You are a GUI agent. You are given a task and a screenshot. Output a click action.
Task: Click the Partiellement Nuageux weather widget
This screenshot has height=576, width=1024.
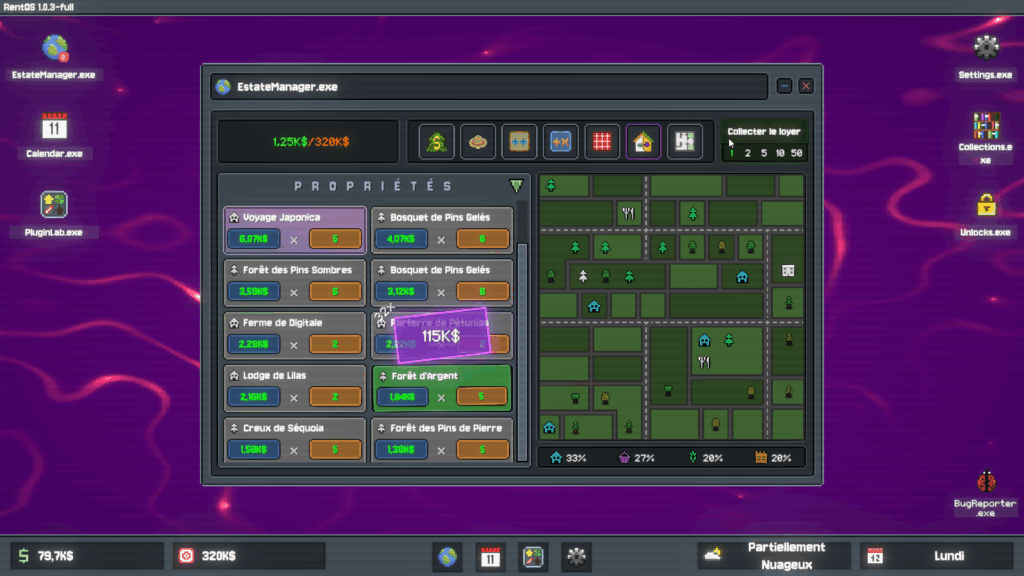[774, 556]
